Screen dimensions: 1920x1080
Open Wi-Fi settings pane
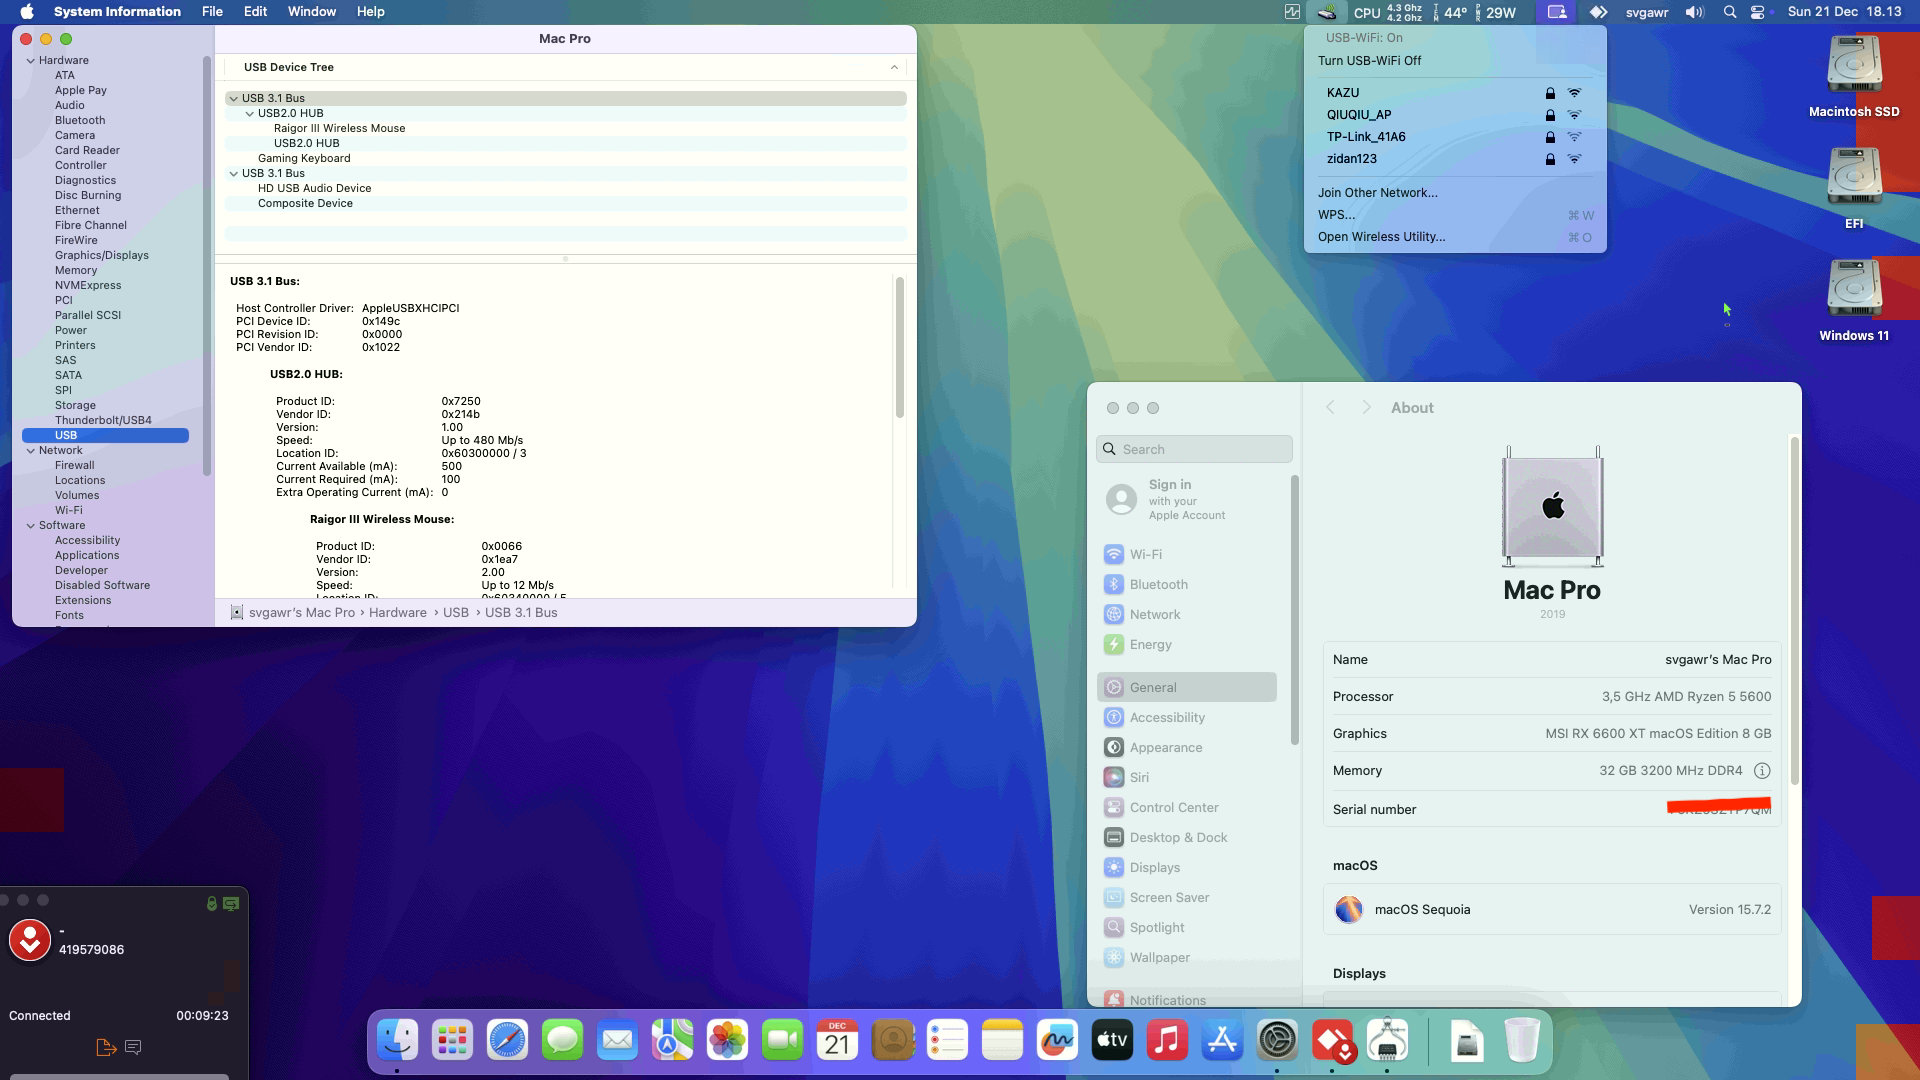pyautogui.click(x=1188, y=554)
